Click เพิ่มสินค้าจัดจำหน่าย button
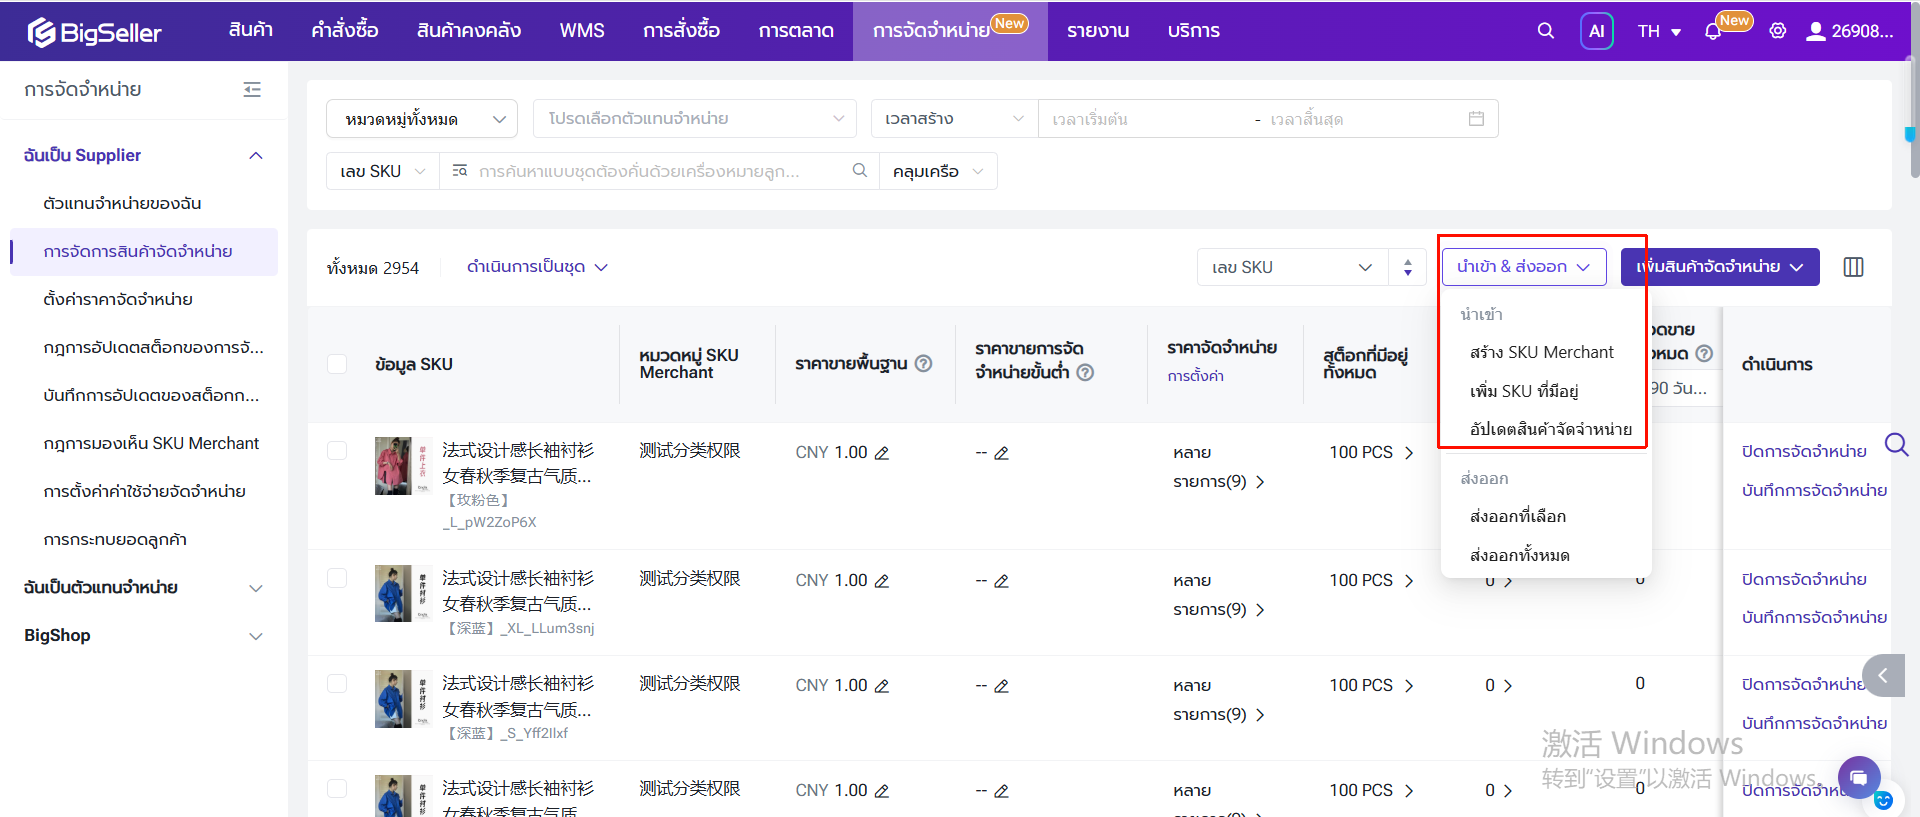The image size is (1920, 817). pos(1719,267)
